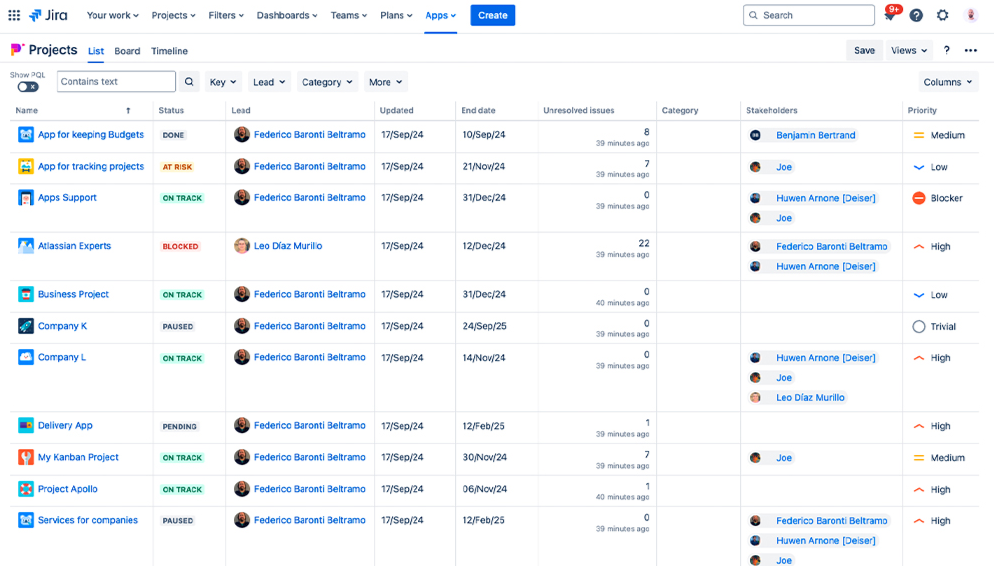The width and height of the screenshot is (994, 566).
Task: Focus the Contains text filter field
Action: [116, 82]
